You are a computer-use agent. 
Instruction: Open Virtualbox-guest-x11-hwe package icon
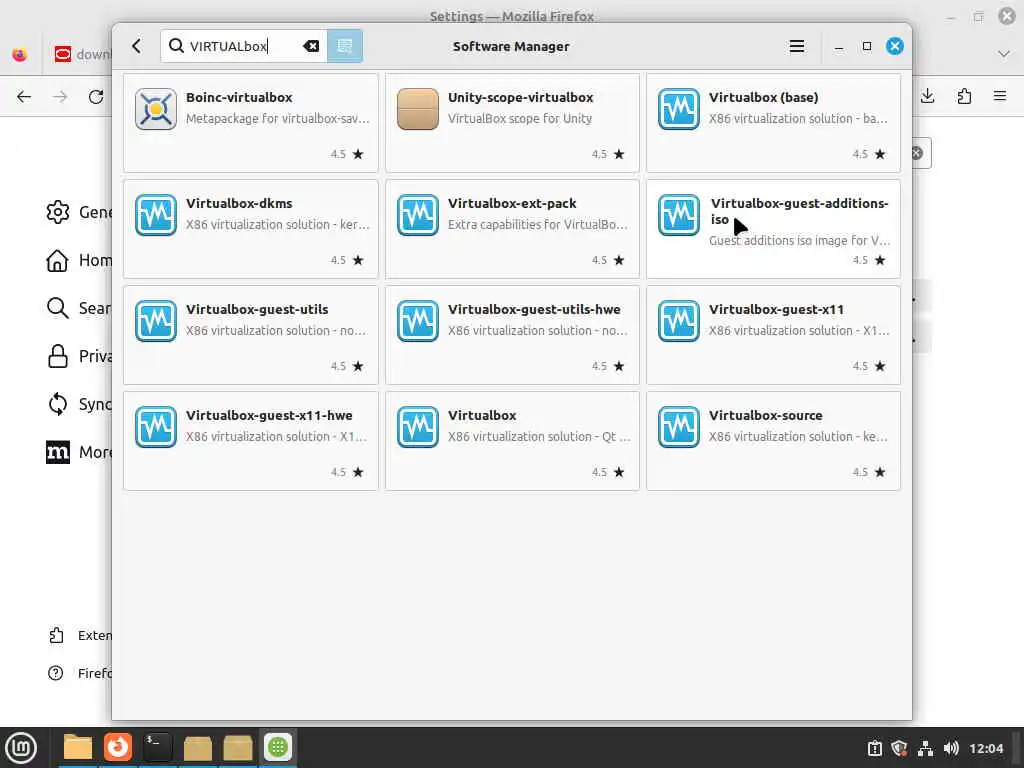click(x=155, y=426)
